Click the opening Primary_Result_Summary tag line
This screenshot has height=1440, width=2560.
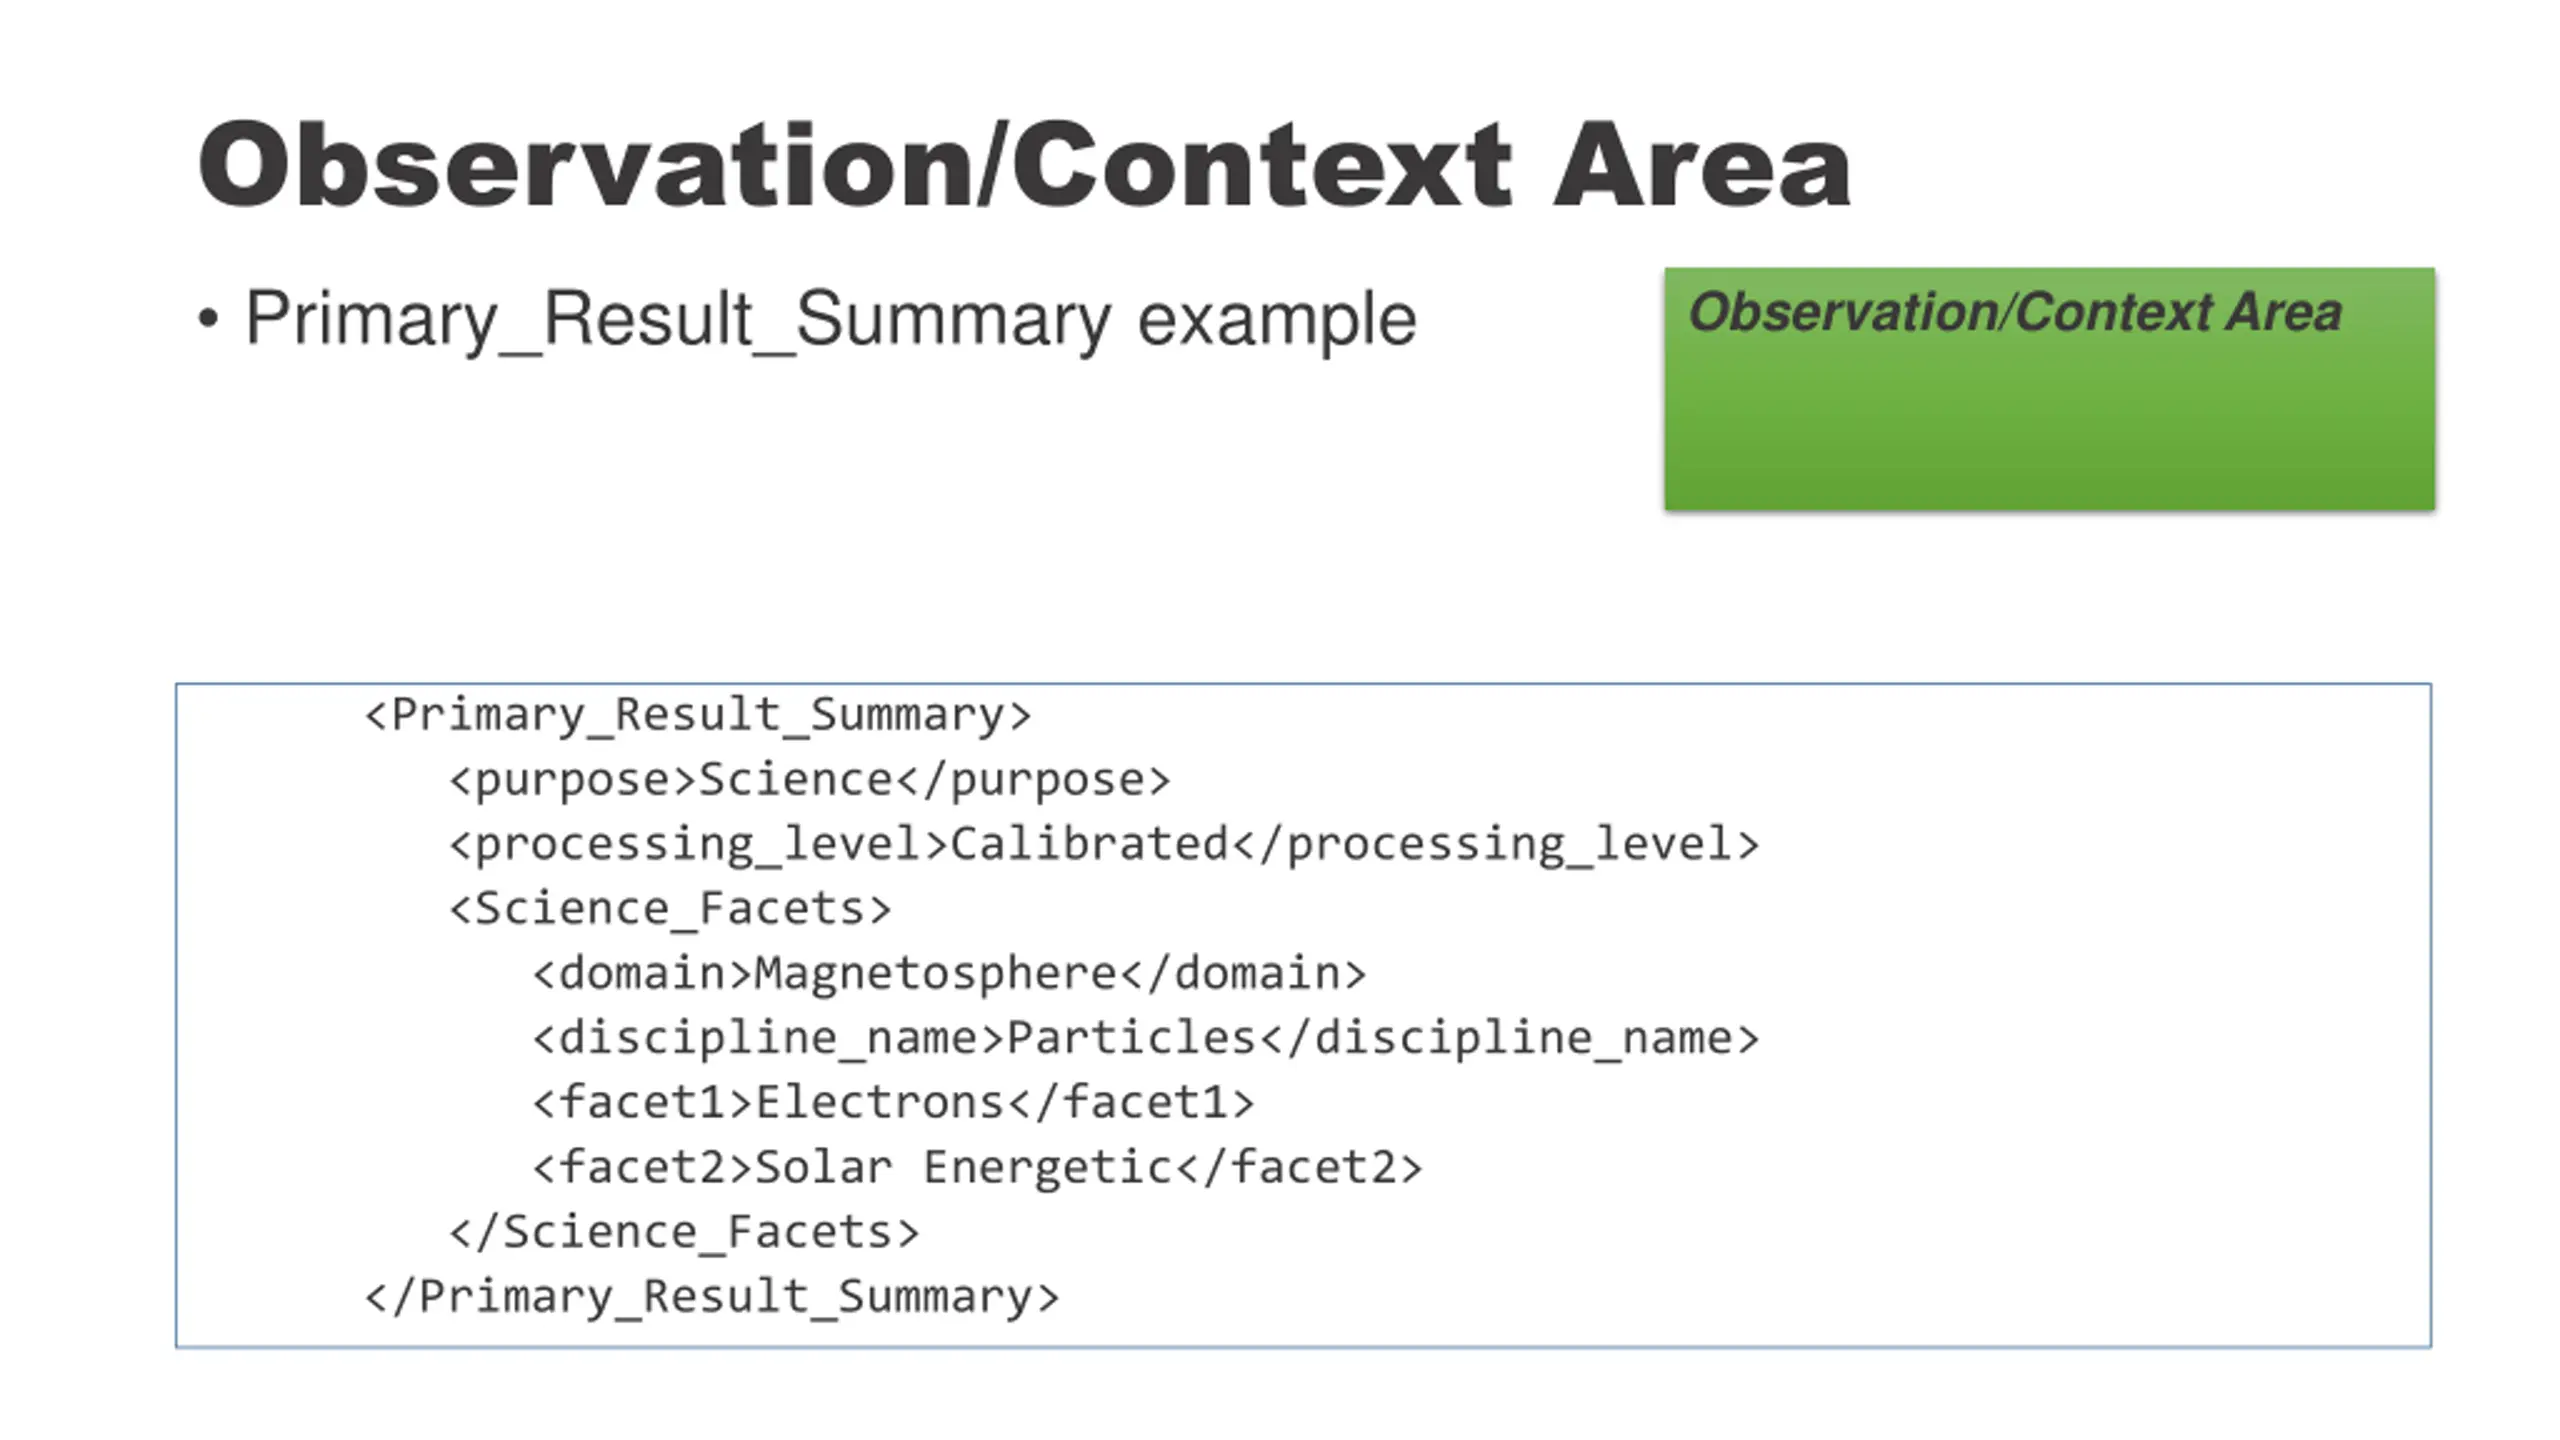pos(698,716)
